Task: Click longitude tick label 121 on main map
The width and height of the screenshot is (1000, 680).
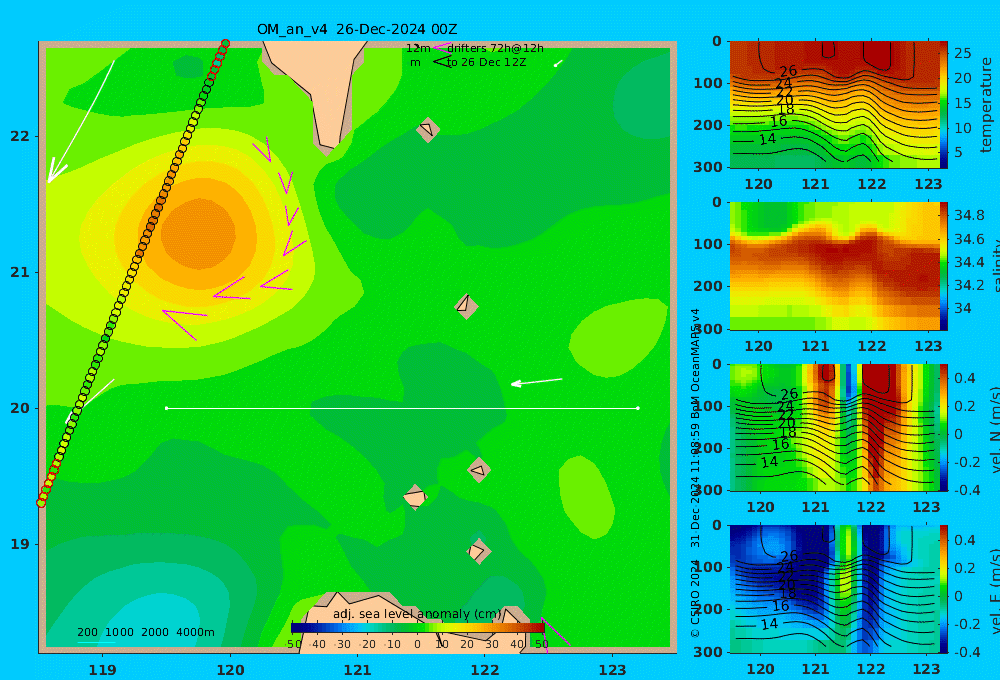Action: pos(357,670)
